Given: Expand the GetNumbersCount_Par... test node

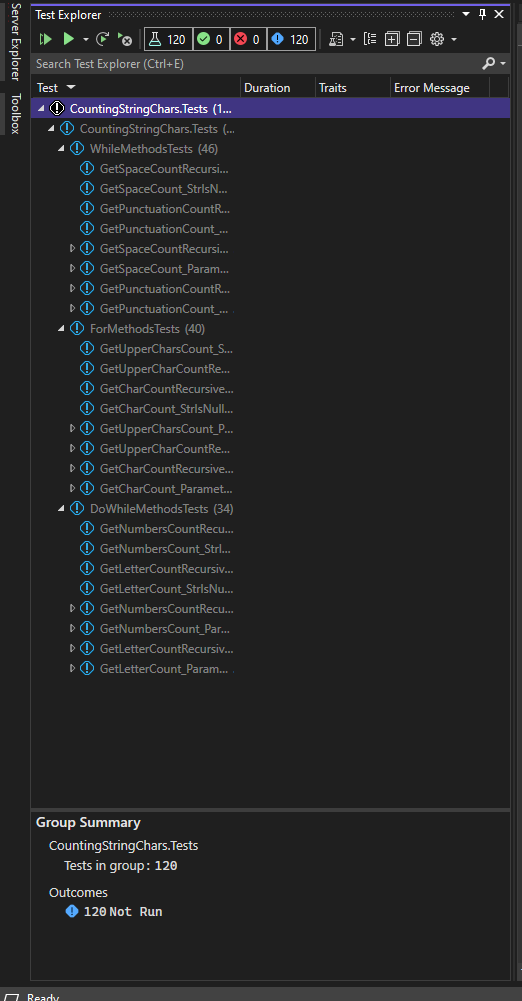Looking at the screenshot, I should pyautogui.click(x=72, y=629).
